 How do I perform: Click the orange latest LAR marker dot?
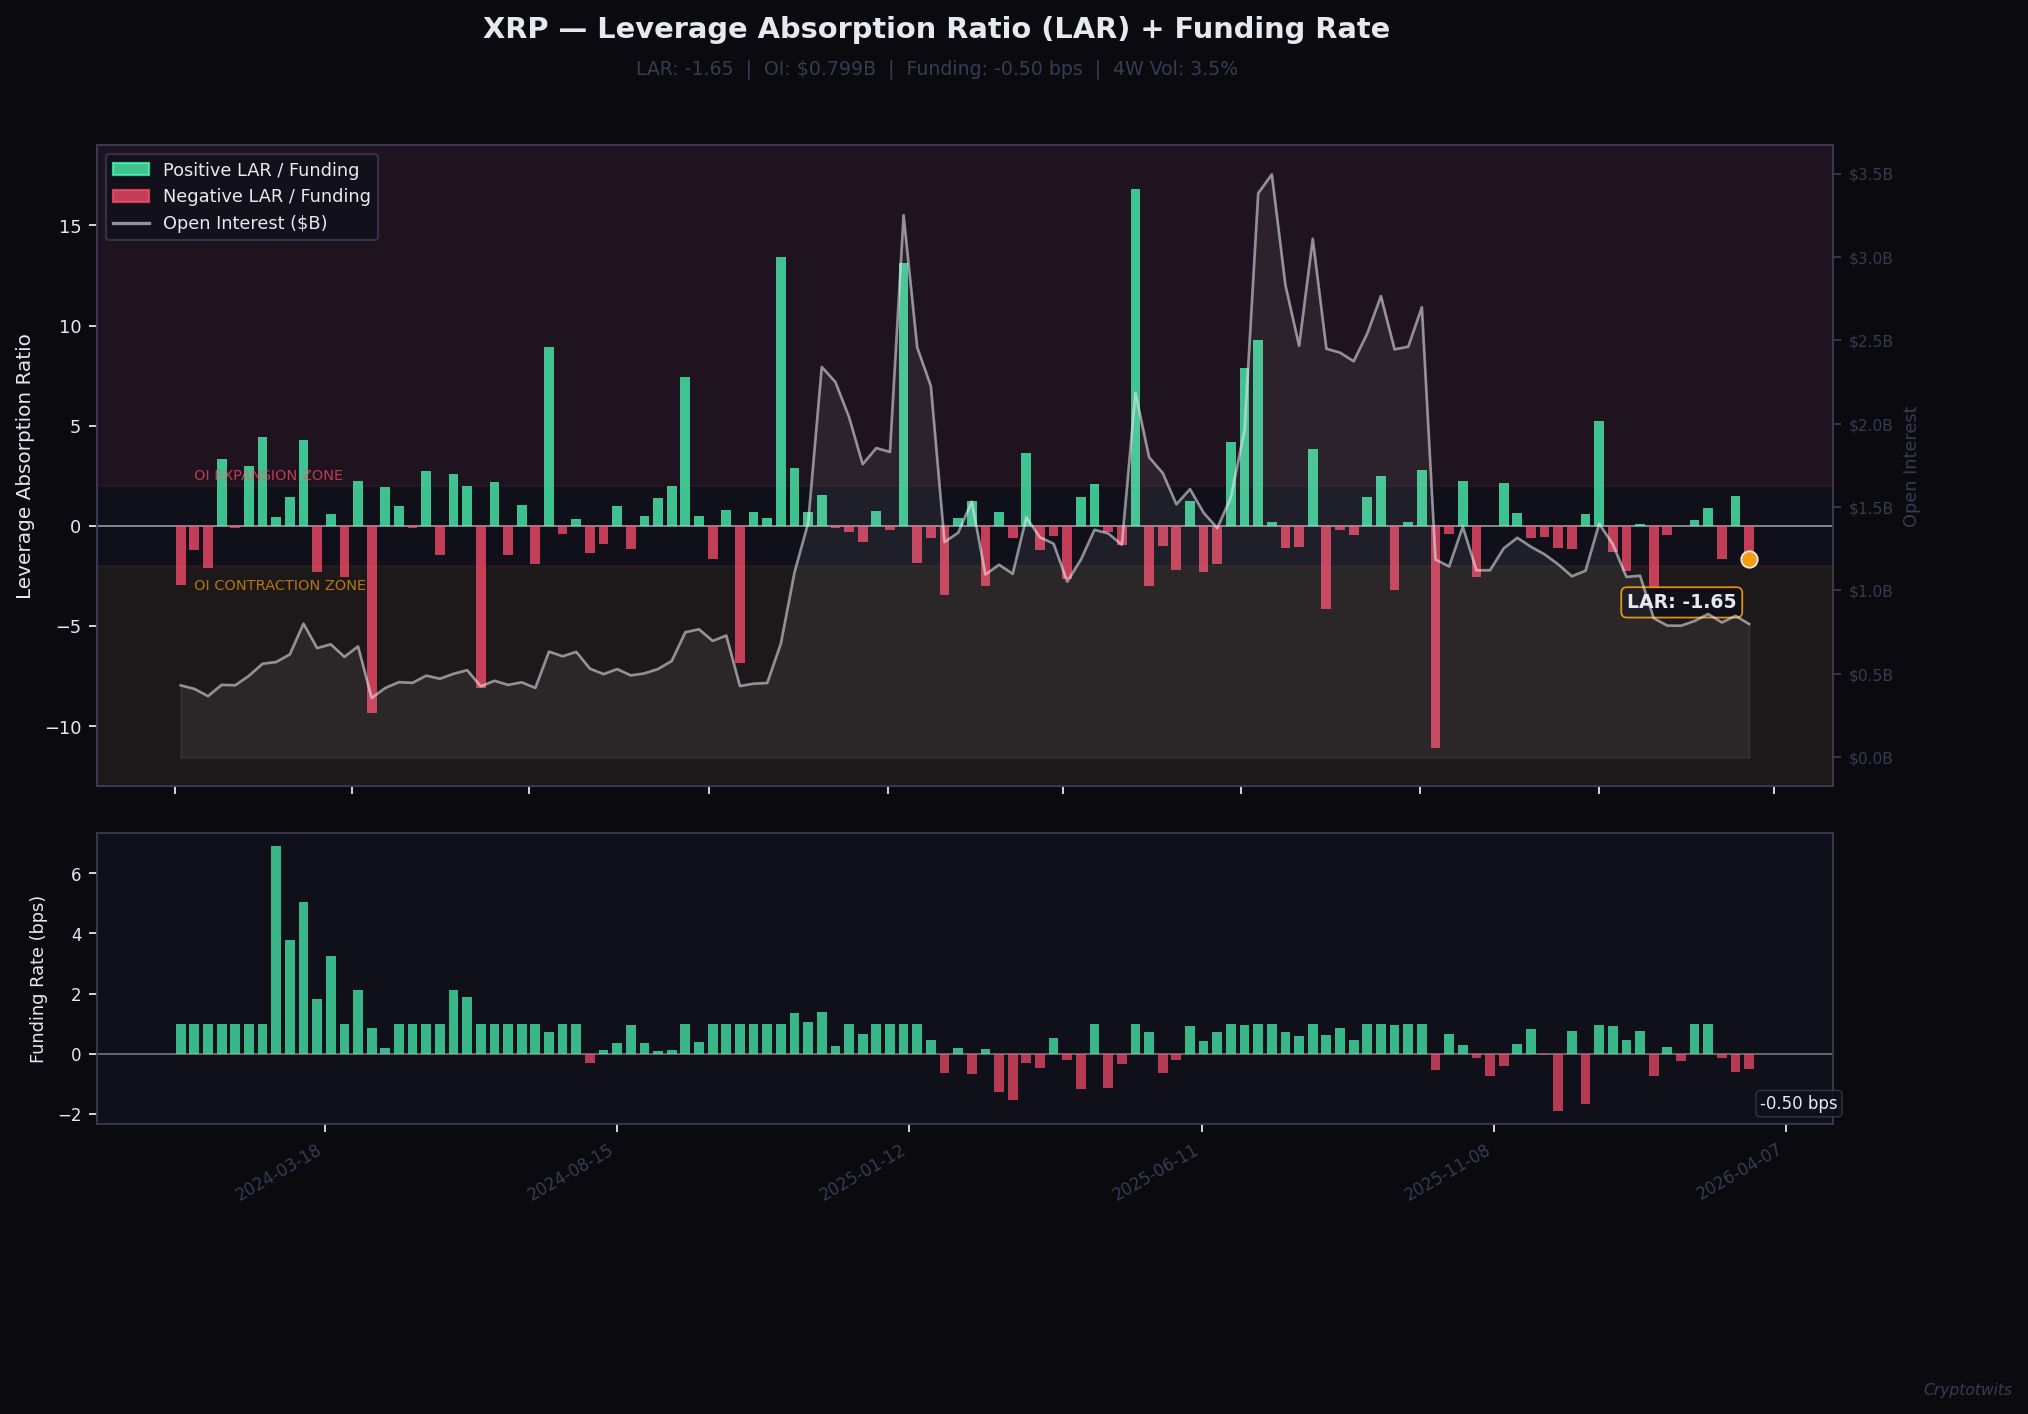point(1749,560)
